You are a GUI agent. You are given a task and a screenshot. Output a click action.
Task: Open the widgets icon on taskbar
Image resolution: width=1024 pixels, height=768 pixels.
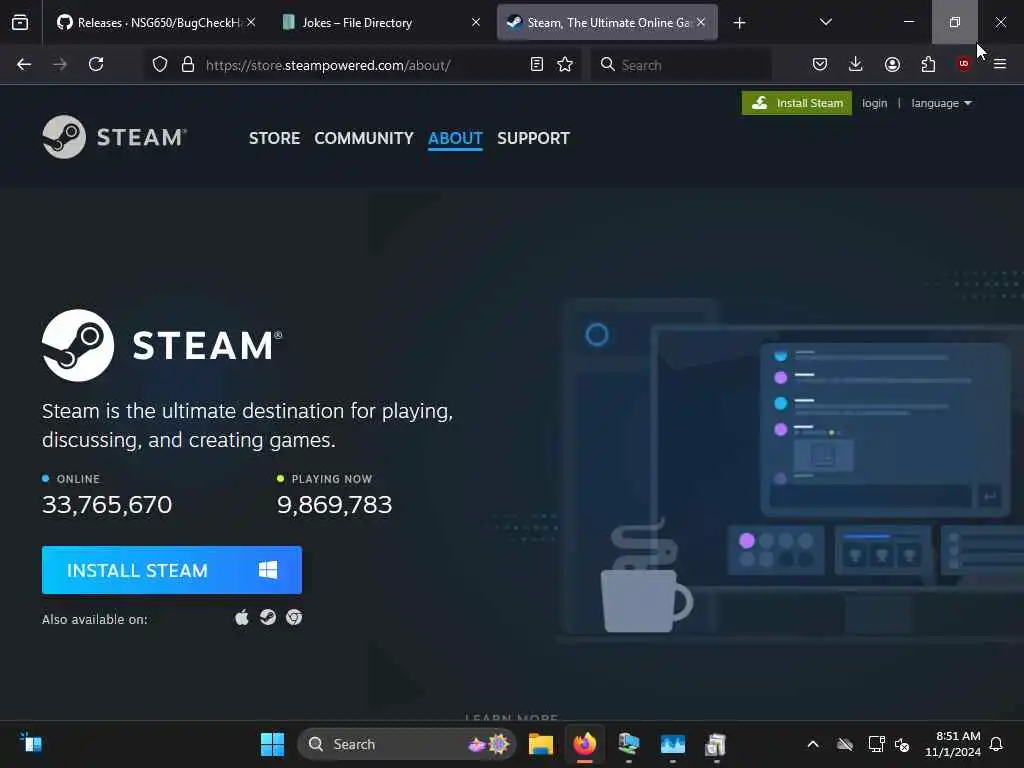tap(31, 744)
